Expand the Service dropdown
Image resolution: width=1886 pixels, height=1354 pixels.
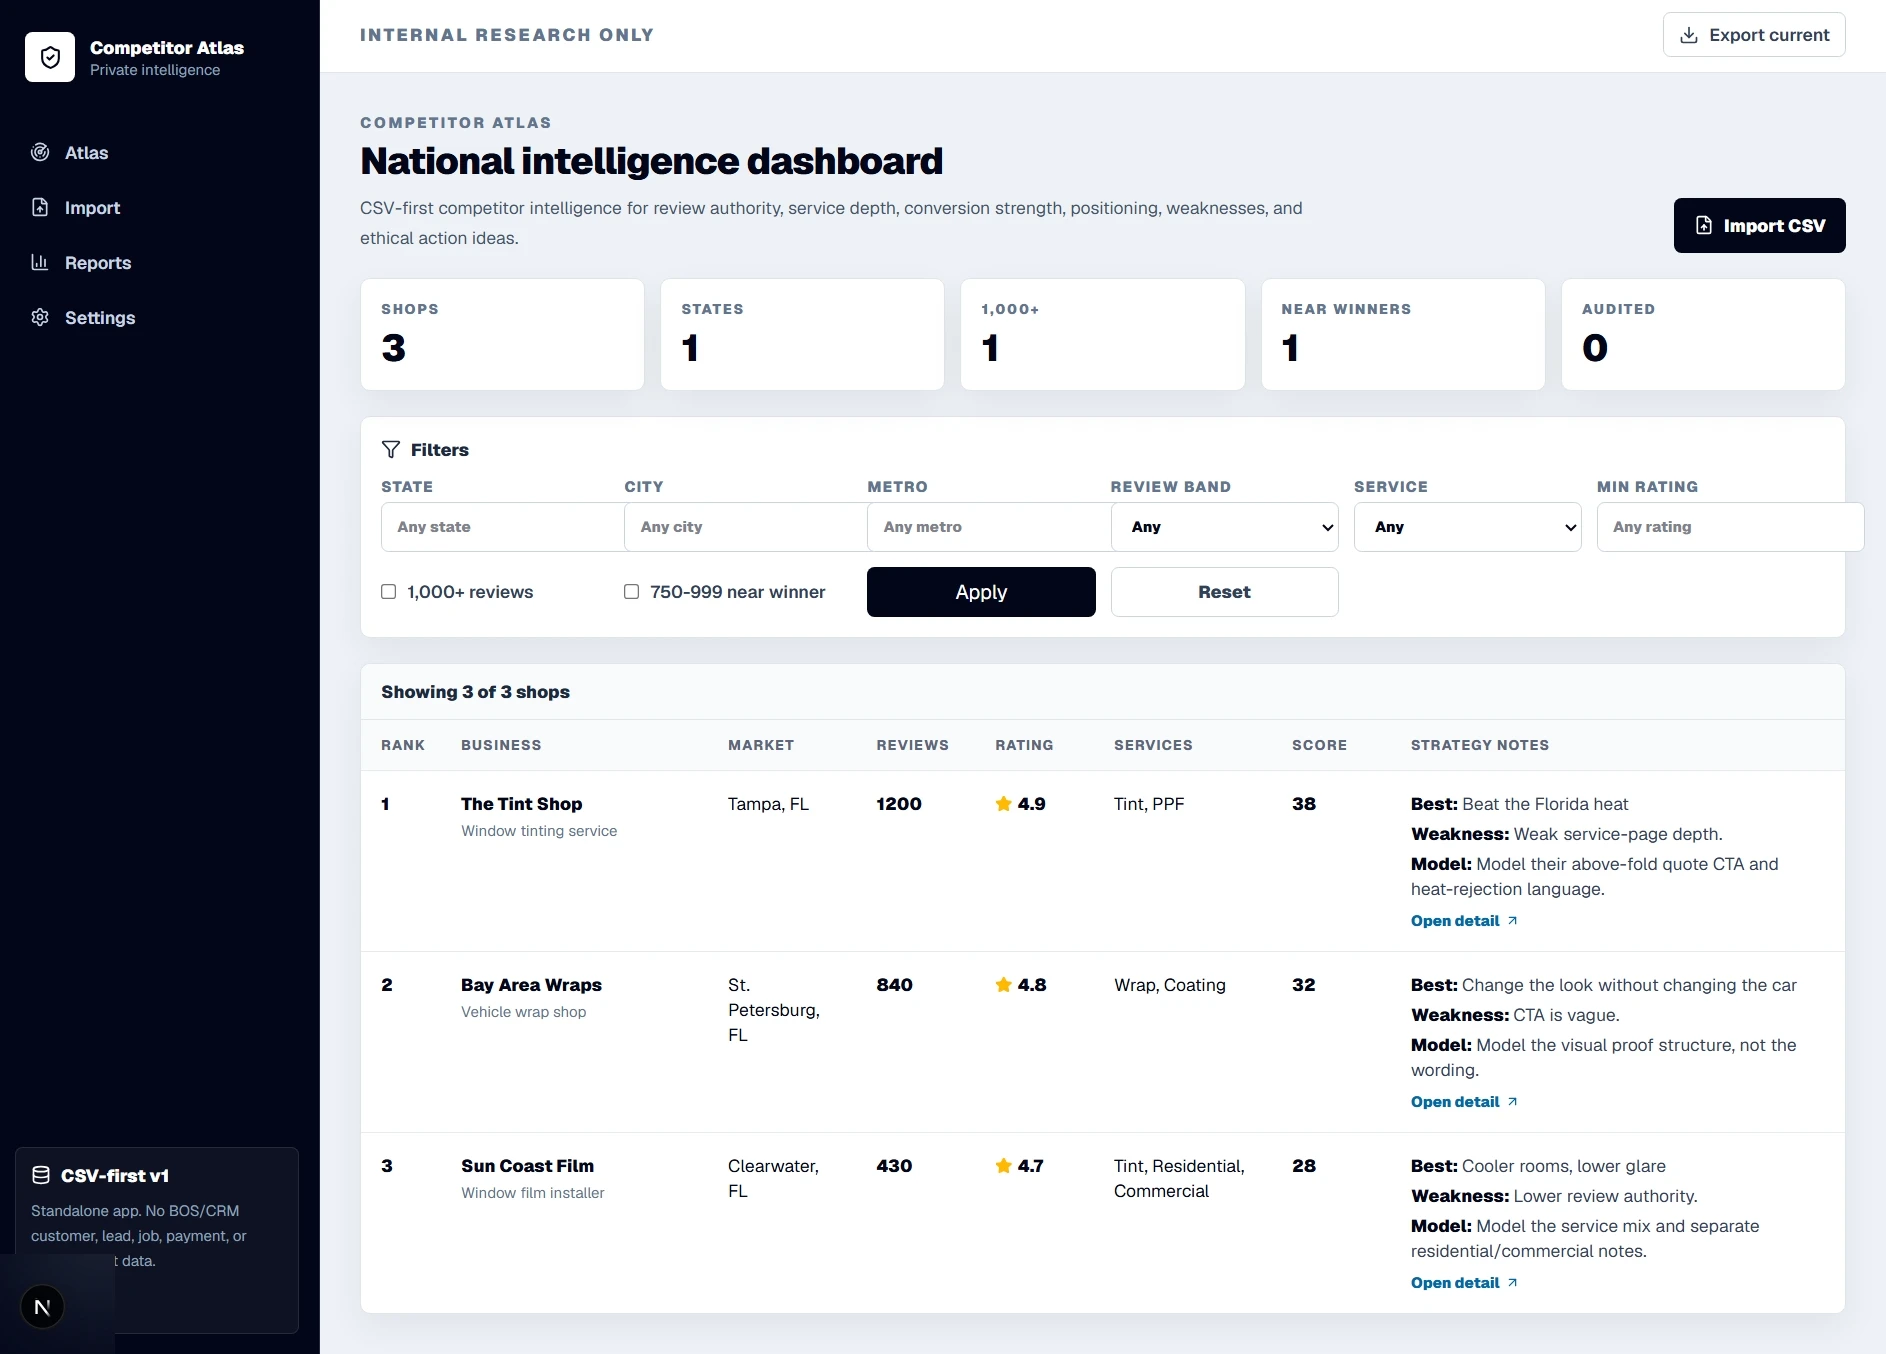coord(1468,527)
